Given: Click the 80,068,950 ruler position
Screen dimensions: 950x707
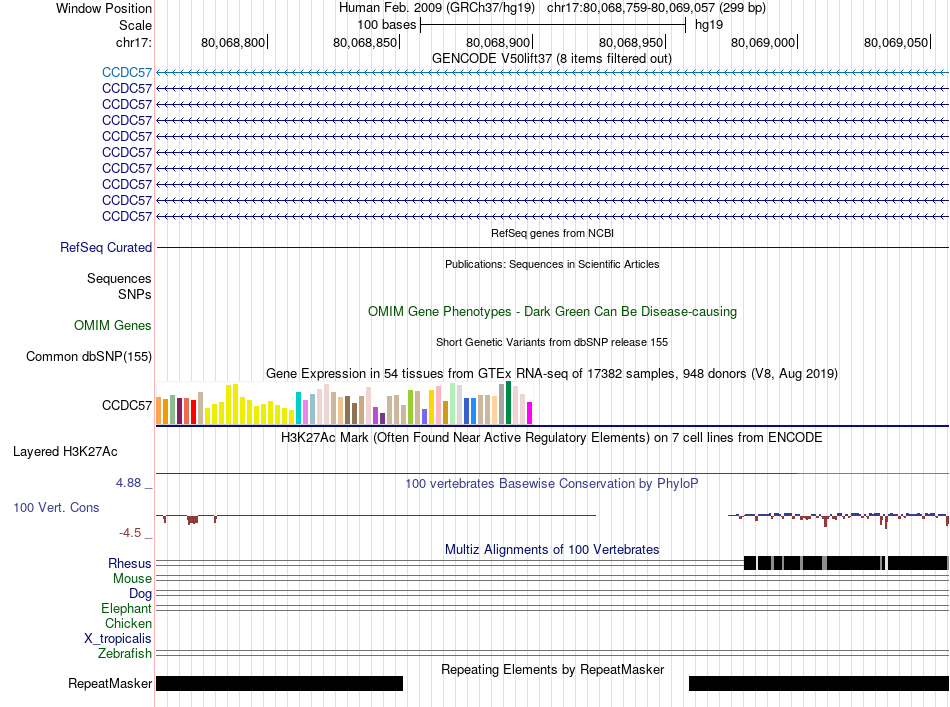Looking at the screenshot, I should pyautogui.click(x=631, y=42).
